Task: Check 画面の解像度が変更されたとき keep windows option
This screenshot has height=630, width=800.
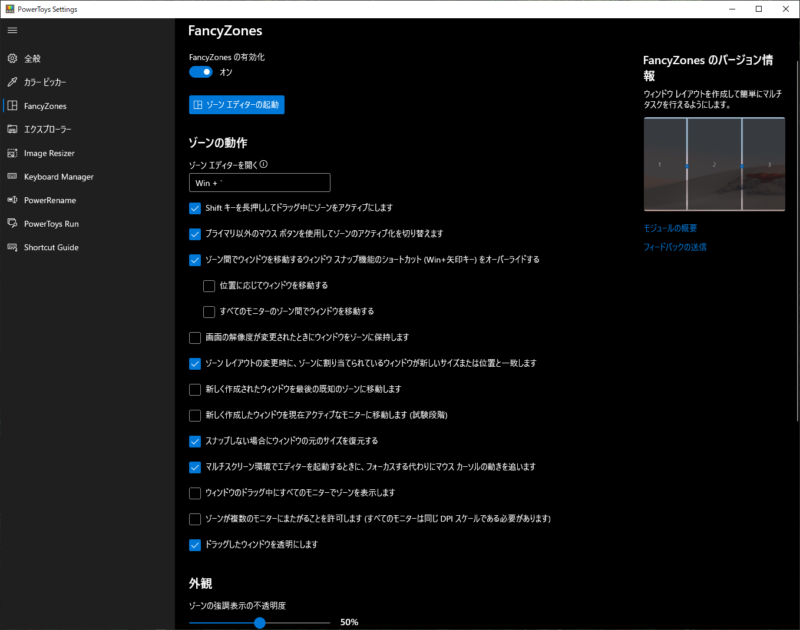Action: (x=195, y=338)
